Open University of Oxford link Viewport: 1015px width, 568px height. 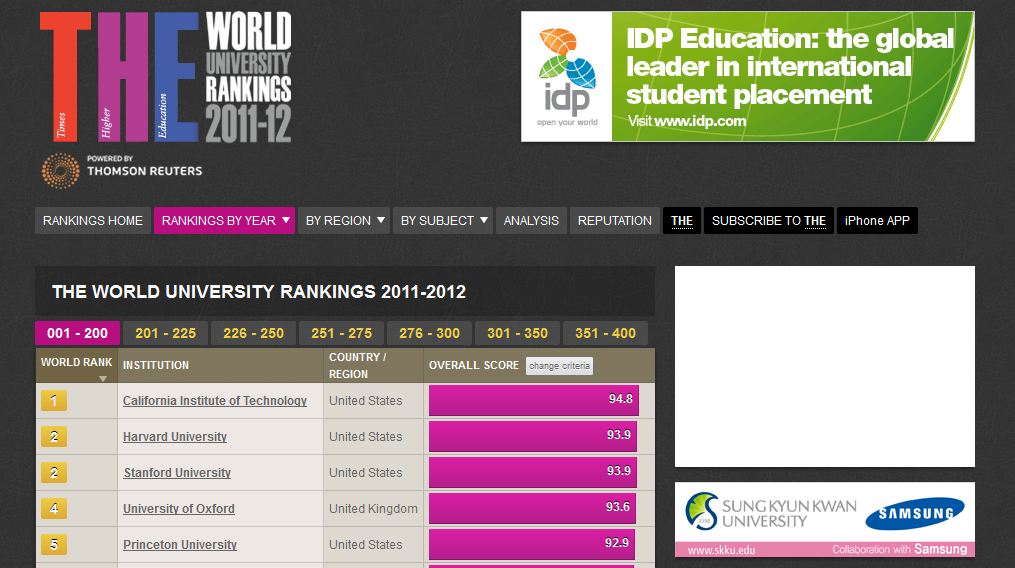[179, 509]
